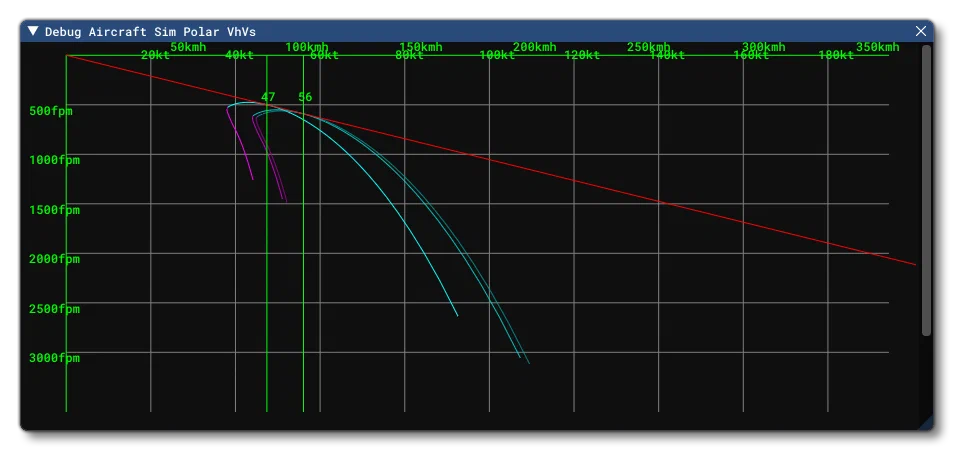Click the '47' speed marker label

(x=268, y=97)
